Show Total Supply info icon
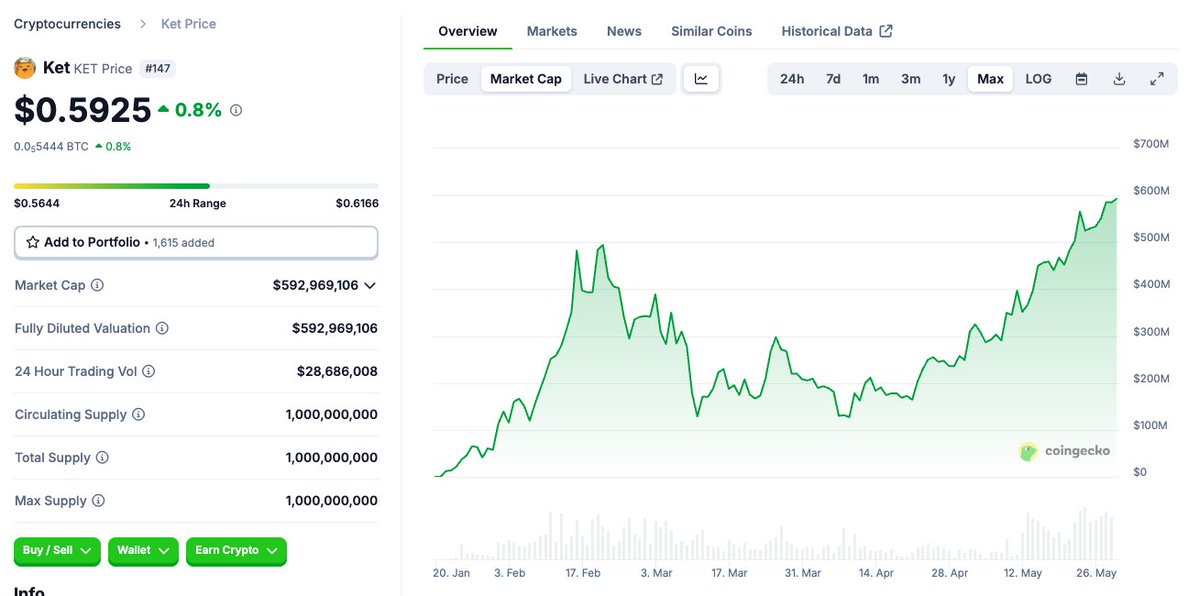The image size is (1199, 596). (x=102, y=458)
